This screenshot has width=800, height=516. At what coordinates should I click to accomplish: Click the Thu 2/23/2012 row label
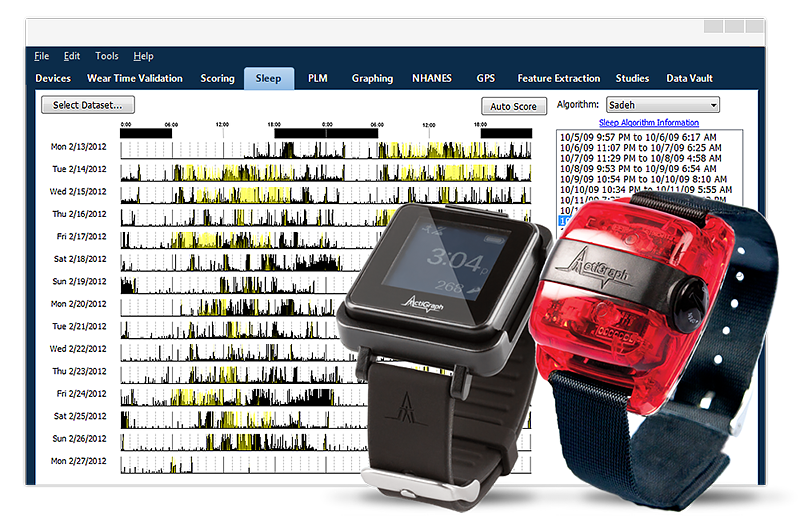(x=79, y=372)
